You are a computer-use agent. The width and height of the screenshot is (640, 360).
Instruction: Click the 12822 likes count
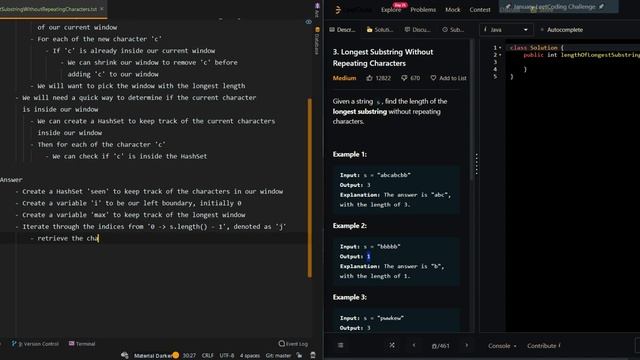tap(383, 78)
